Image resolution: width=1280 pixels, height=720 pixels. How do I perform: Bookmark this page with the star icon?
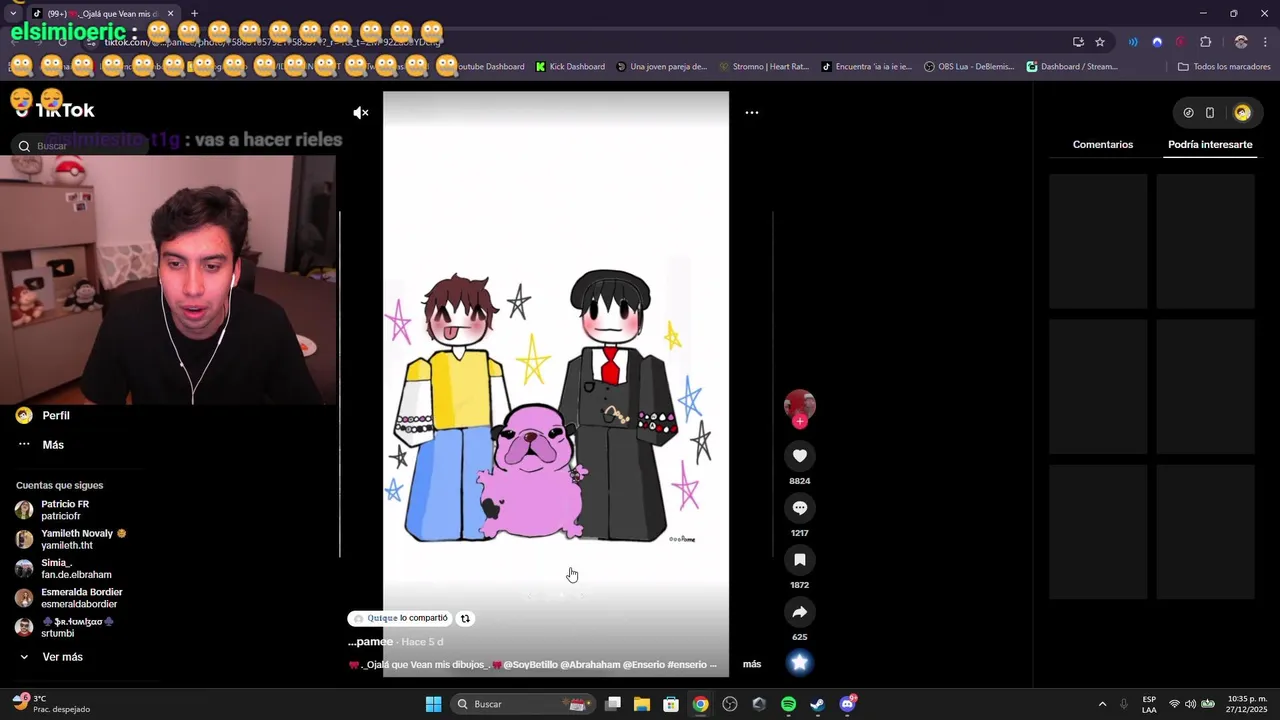(x=1100, y=42)
